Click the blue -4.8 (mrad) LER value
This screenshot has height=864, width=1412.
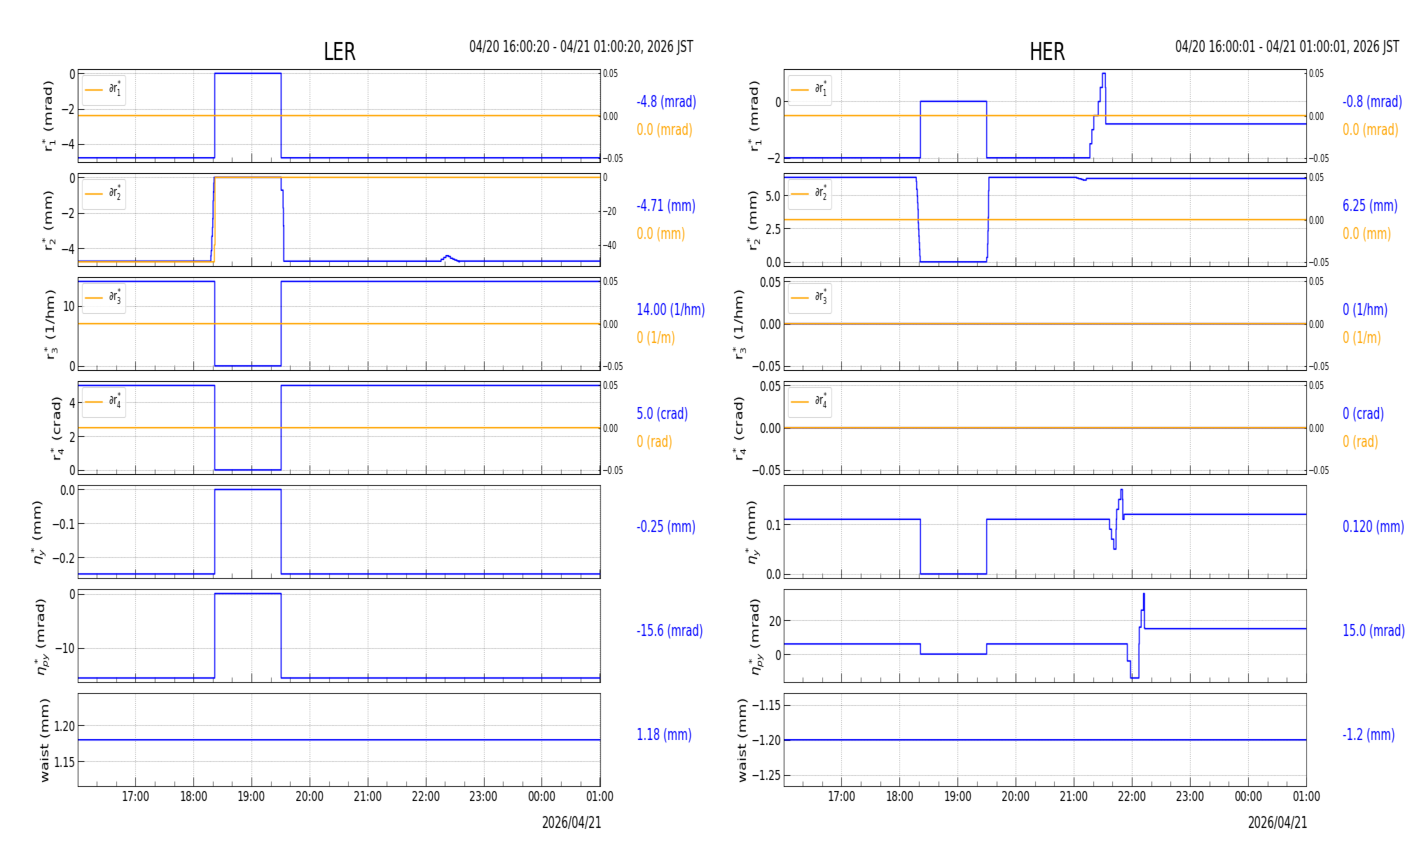coord(666,102)
